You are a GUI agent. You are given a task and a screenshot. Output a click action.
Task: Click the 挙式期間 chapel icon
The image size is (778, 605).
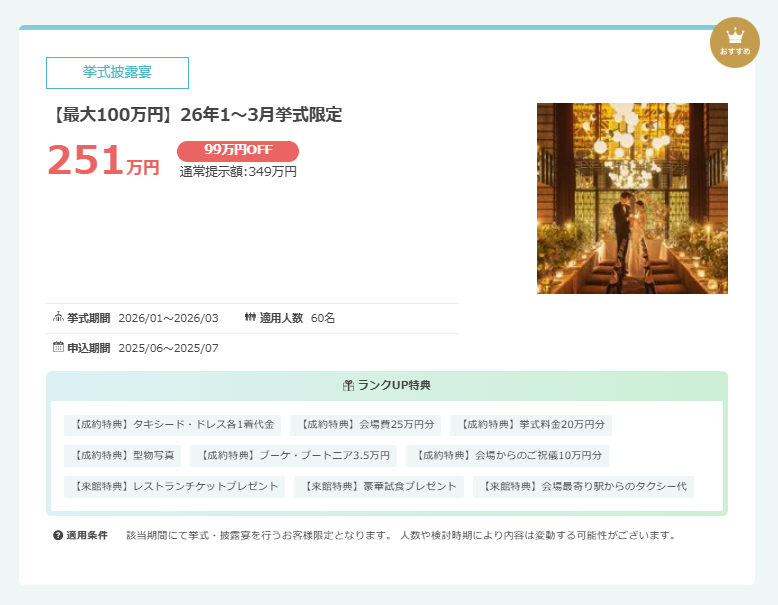pyautogui.click(x=58, y=317)
